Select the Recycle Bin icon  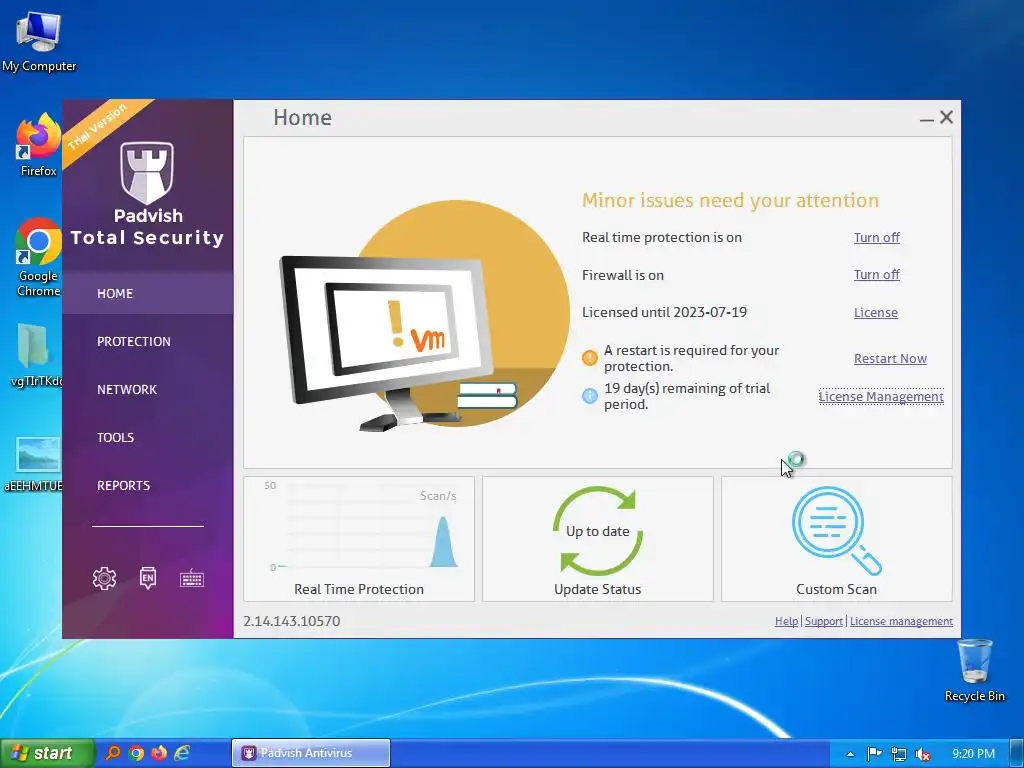pos(974,670)
